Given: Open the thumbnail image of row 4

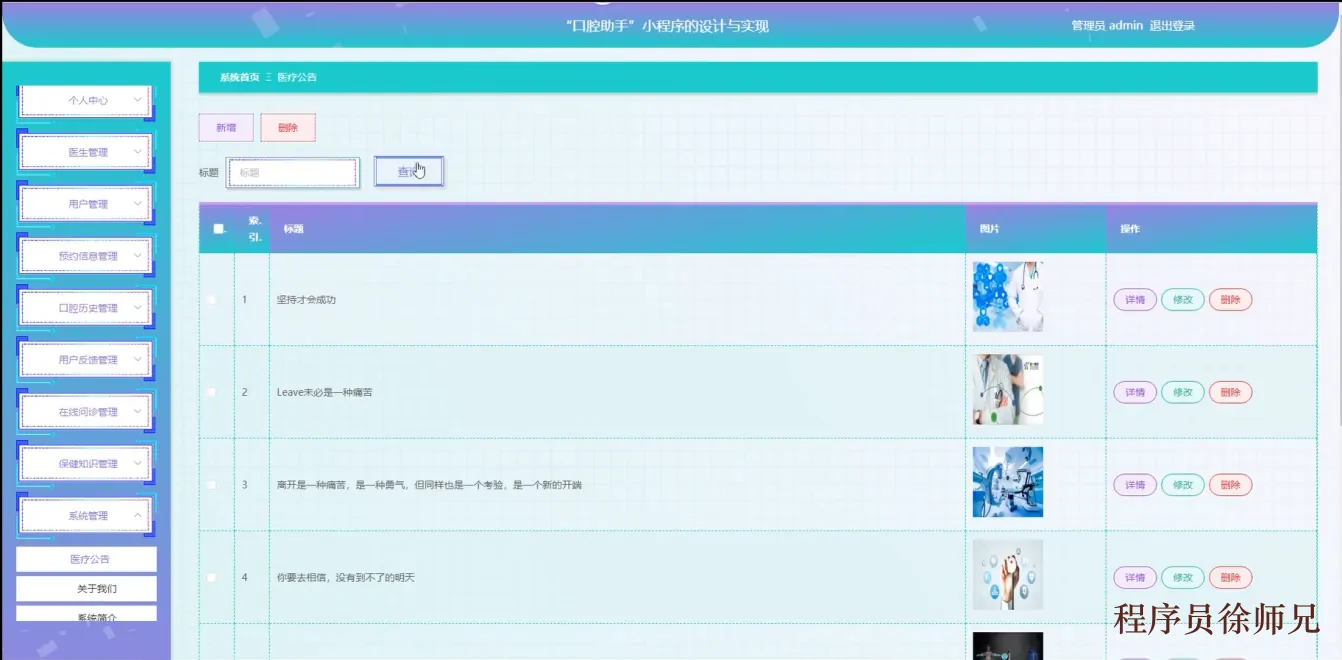Looking at the screenshot, I should click(x=1008, y=575).
